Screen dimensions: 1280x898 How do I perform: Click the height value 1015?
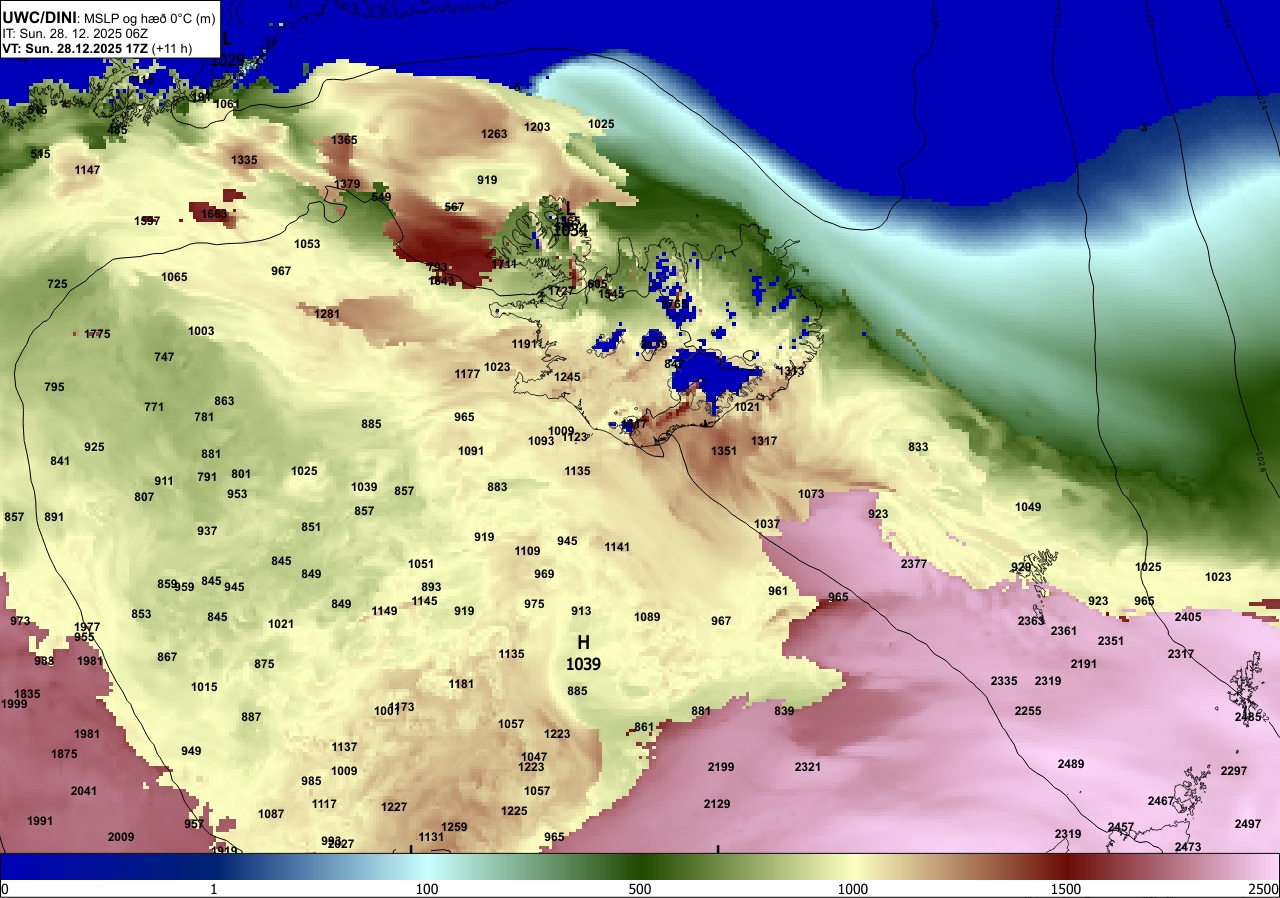pyautogui.click(x=204, y=687)
